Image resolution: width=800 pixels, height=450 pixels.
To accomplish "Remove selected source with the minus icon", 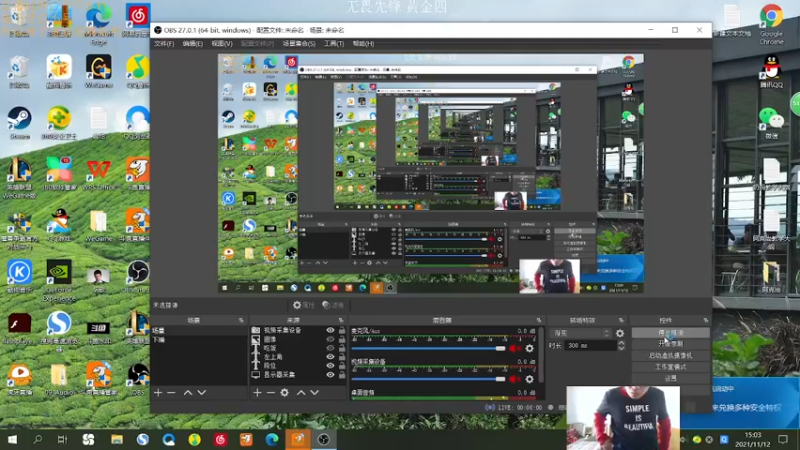I will pos(271,392).
